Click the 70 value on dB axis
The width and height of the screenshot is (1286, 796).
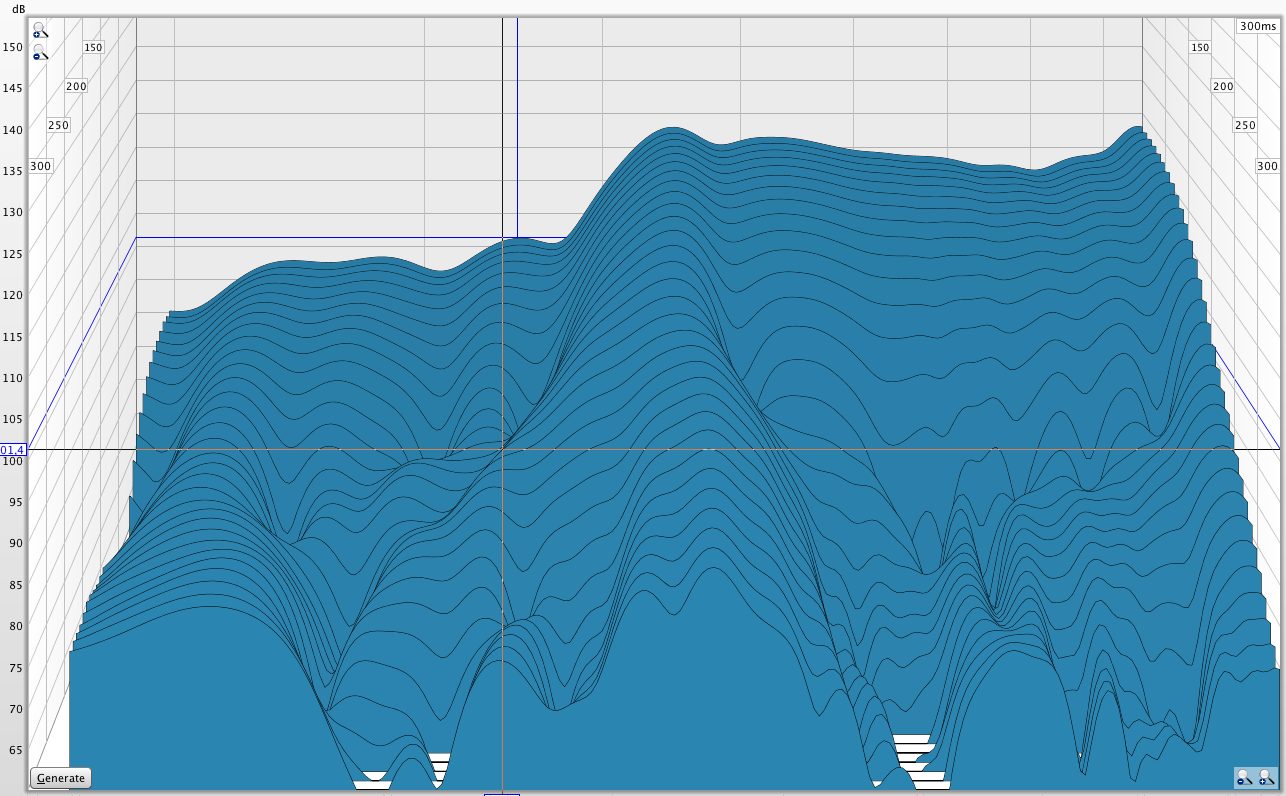click(15, 709)
